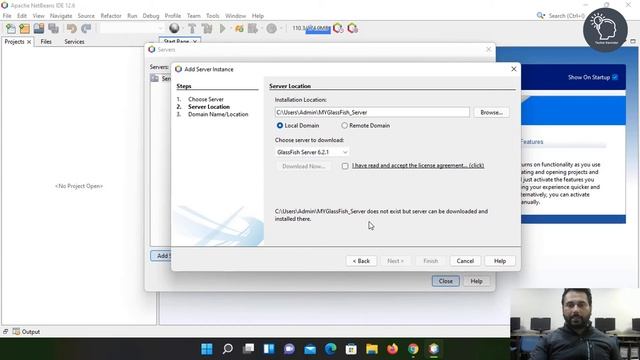Click the green Run Project arrow
The image size is (640, 360).
pyautogui.click(x=223, y=28)
